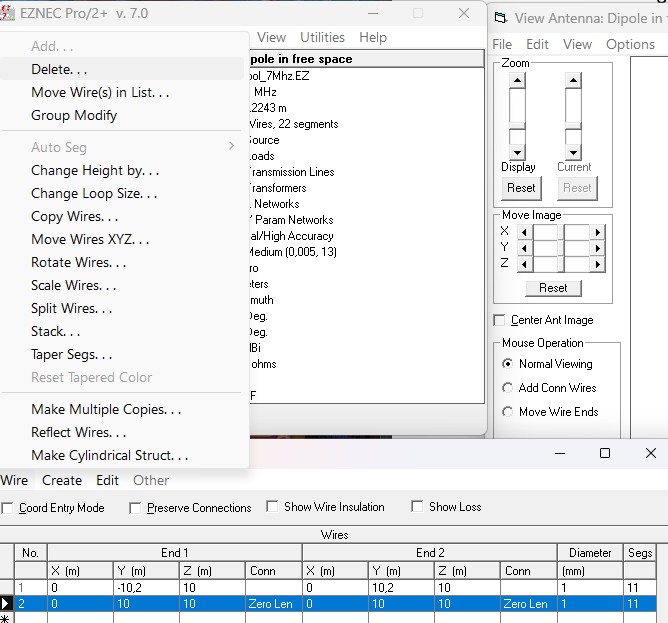Image resolution: width=668 pixels, height=623 pixels.
Task: Click the Display zoom up arrow
Action: point(517,79)
